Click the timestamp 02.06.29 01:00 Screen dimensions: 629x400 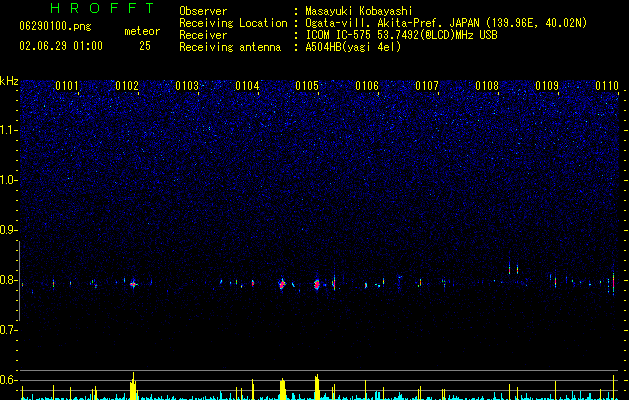61,46
